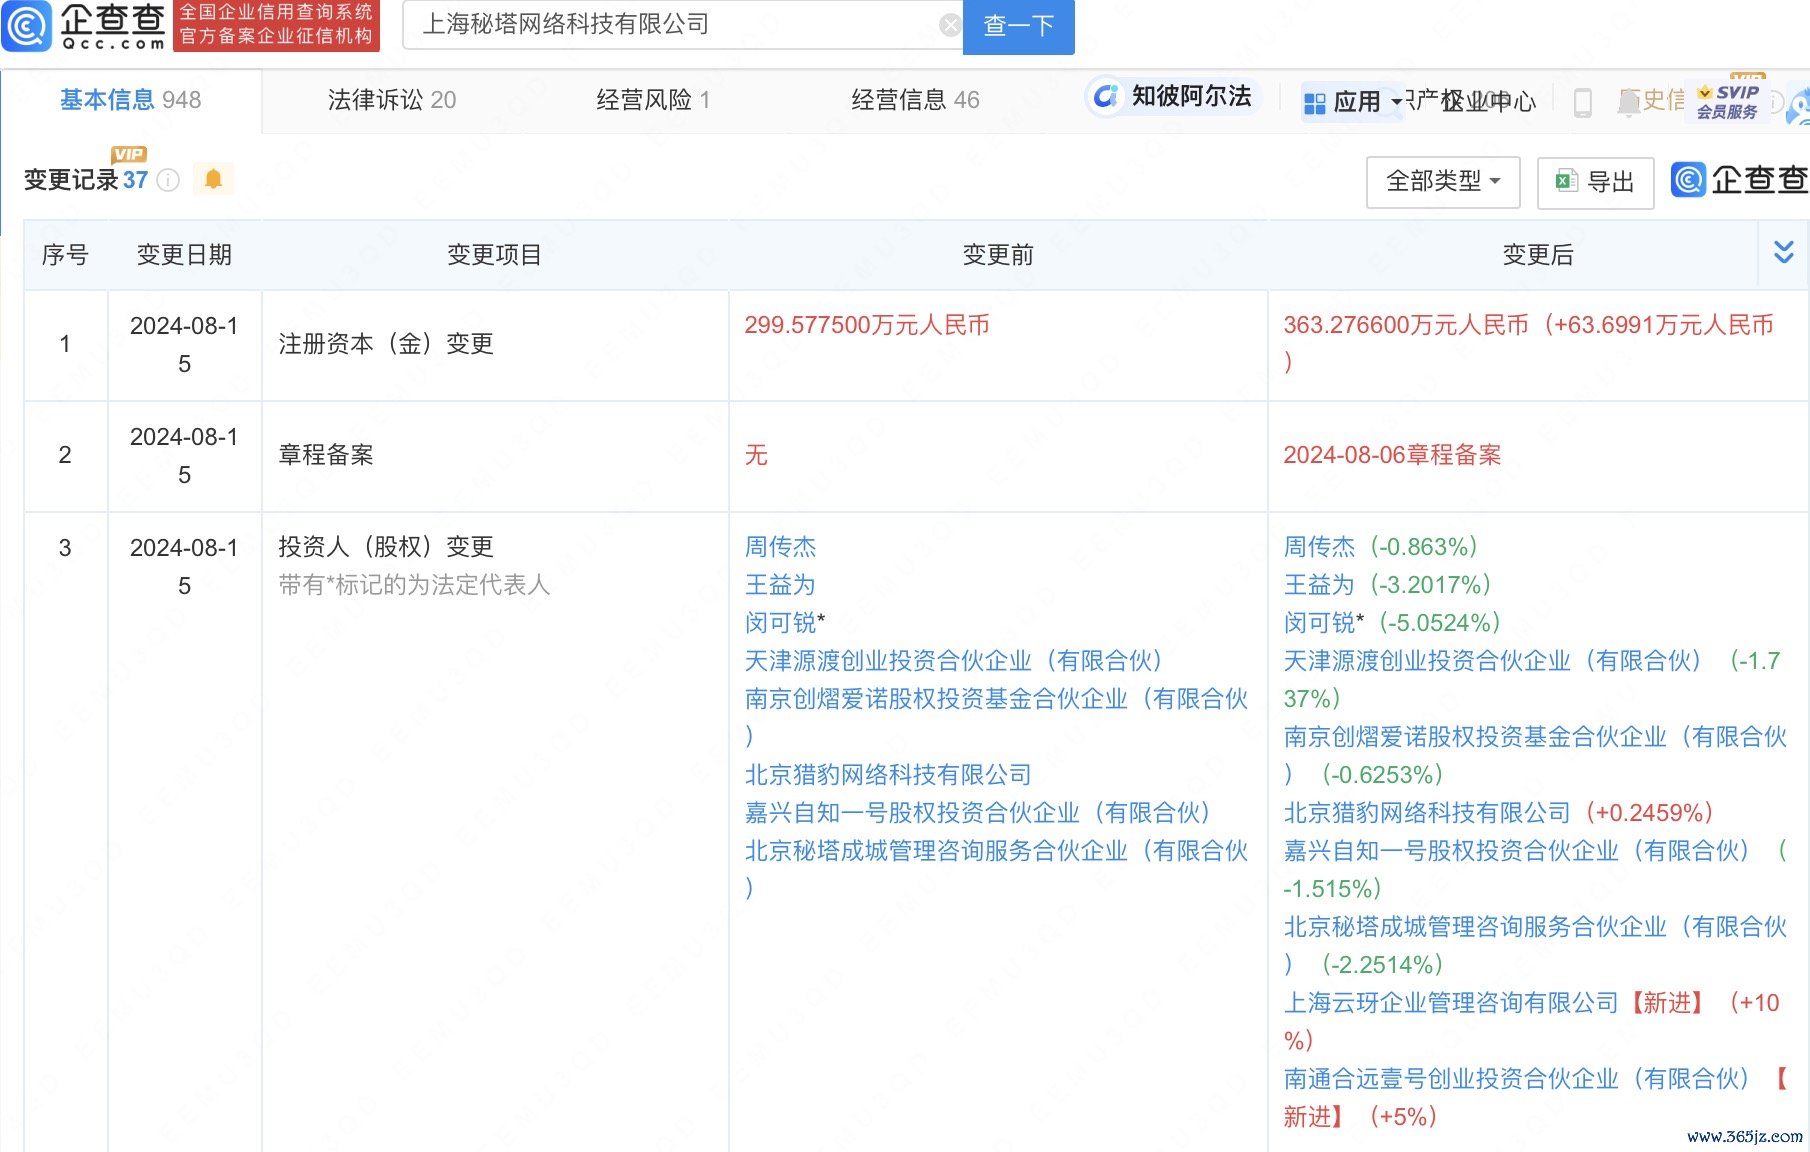Screen dimensions: 1810x1152
Task: Open 北京秘塔成城管理咨询服务 link in 变更前 column
Action: click(x=996, y=870)
